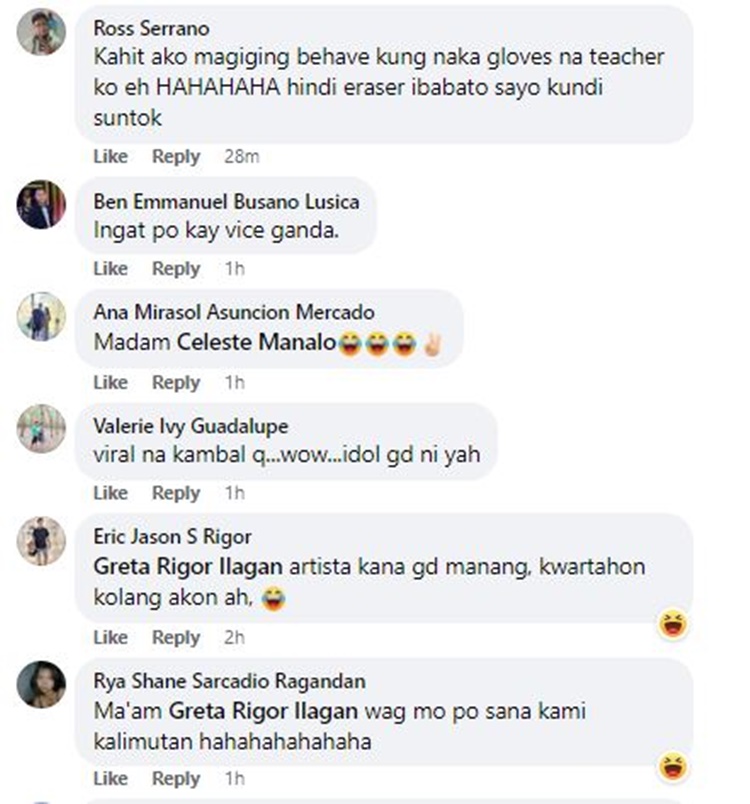Click Greta Rigor Ilagan mention in Rya's comment
This screenshot has width=750, height=804.
pyautogui.click(x=263, y=712)
